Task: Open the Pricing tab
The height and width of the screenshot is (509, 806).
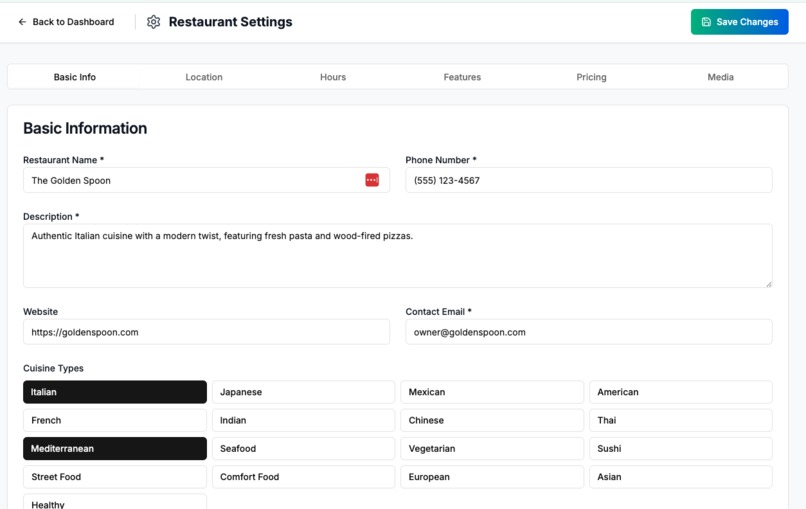Action: (x=591, y=77)
